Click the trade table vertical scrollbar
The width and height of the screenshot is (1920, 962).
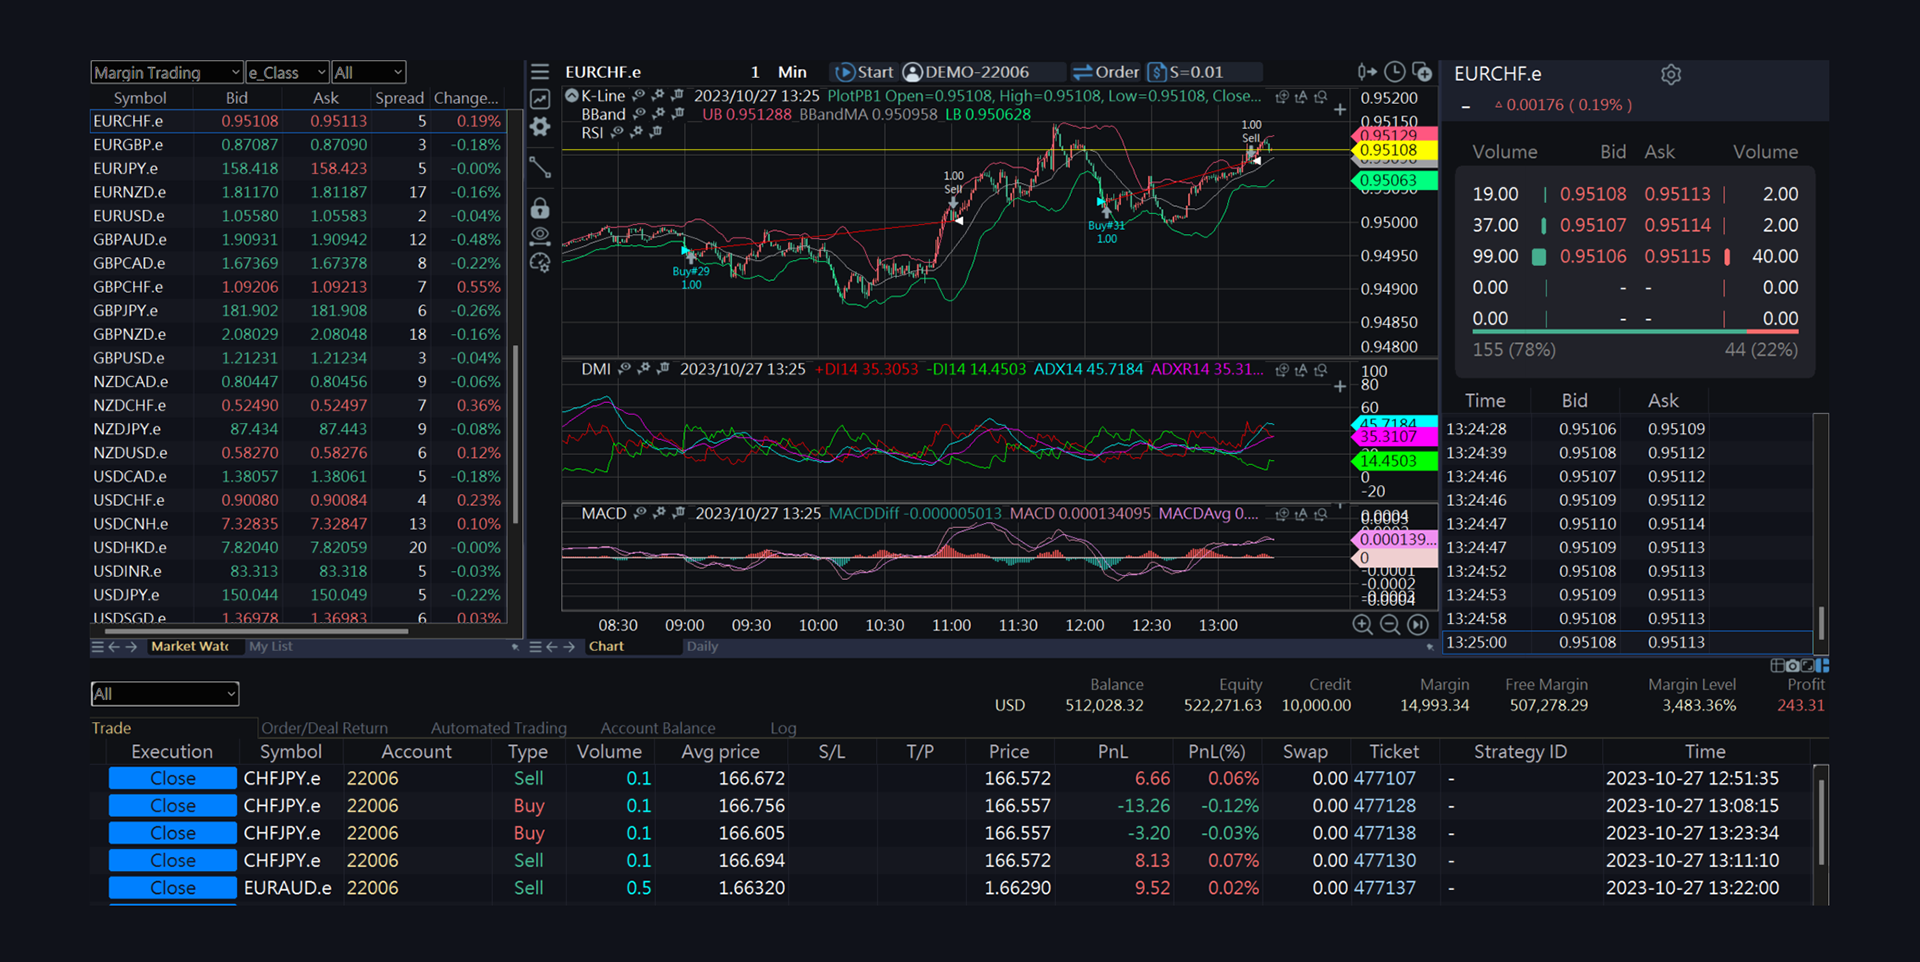1821,820
